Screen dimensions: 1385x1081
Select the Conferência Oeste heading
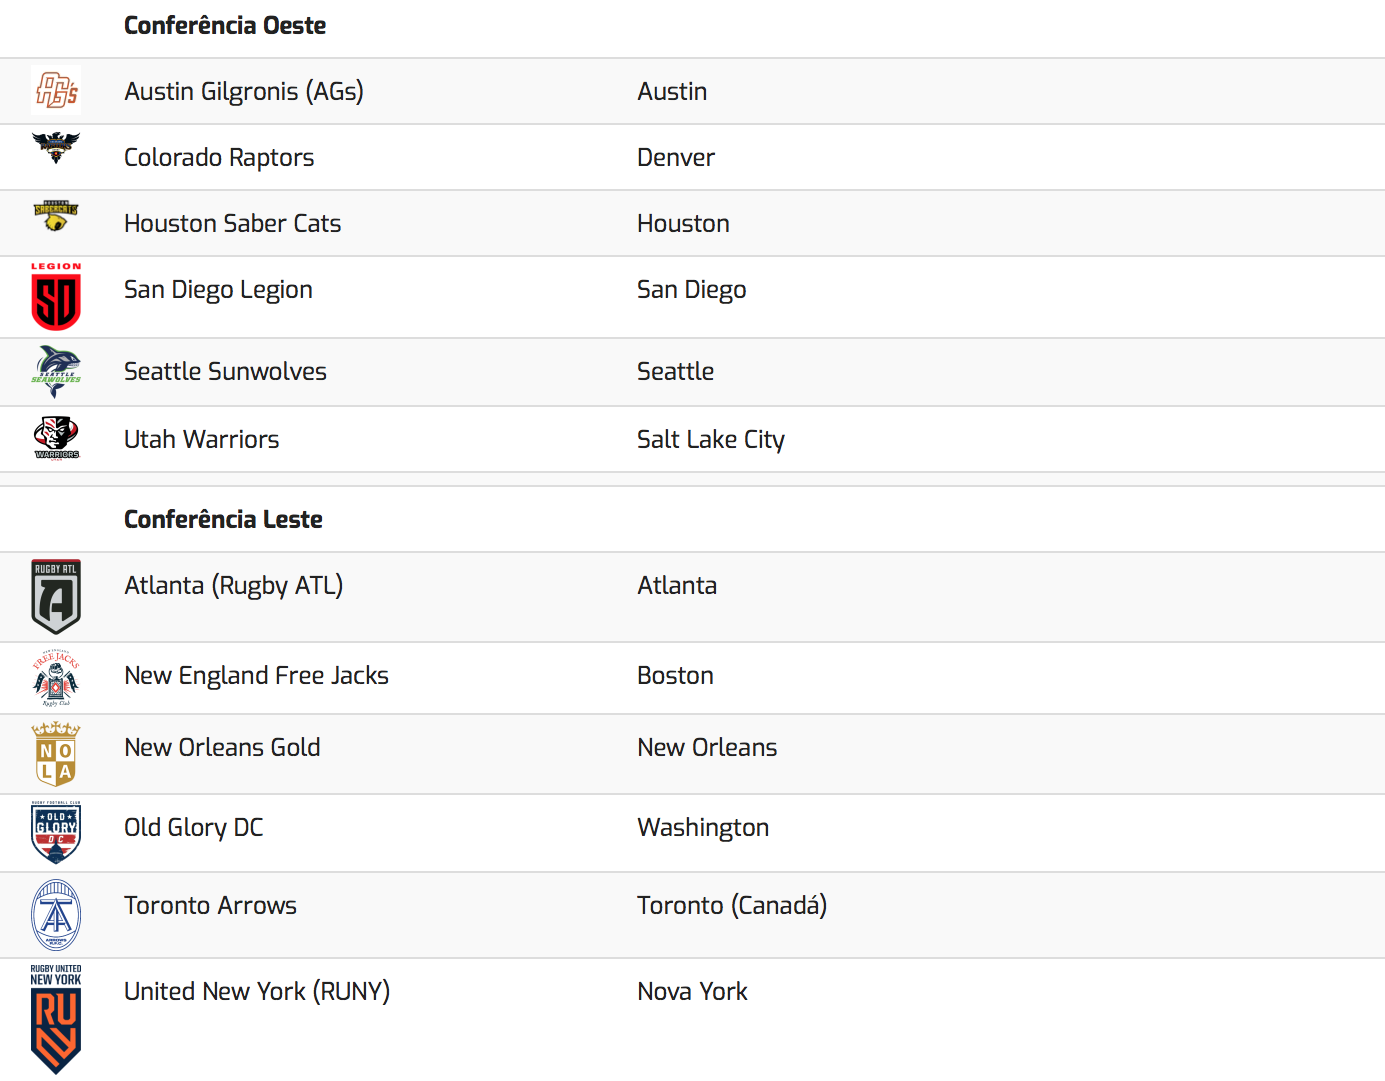coord(225,26)
